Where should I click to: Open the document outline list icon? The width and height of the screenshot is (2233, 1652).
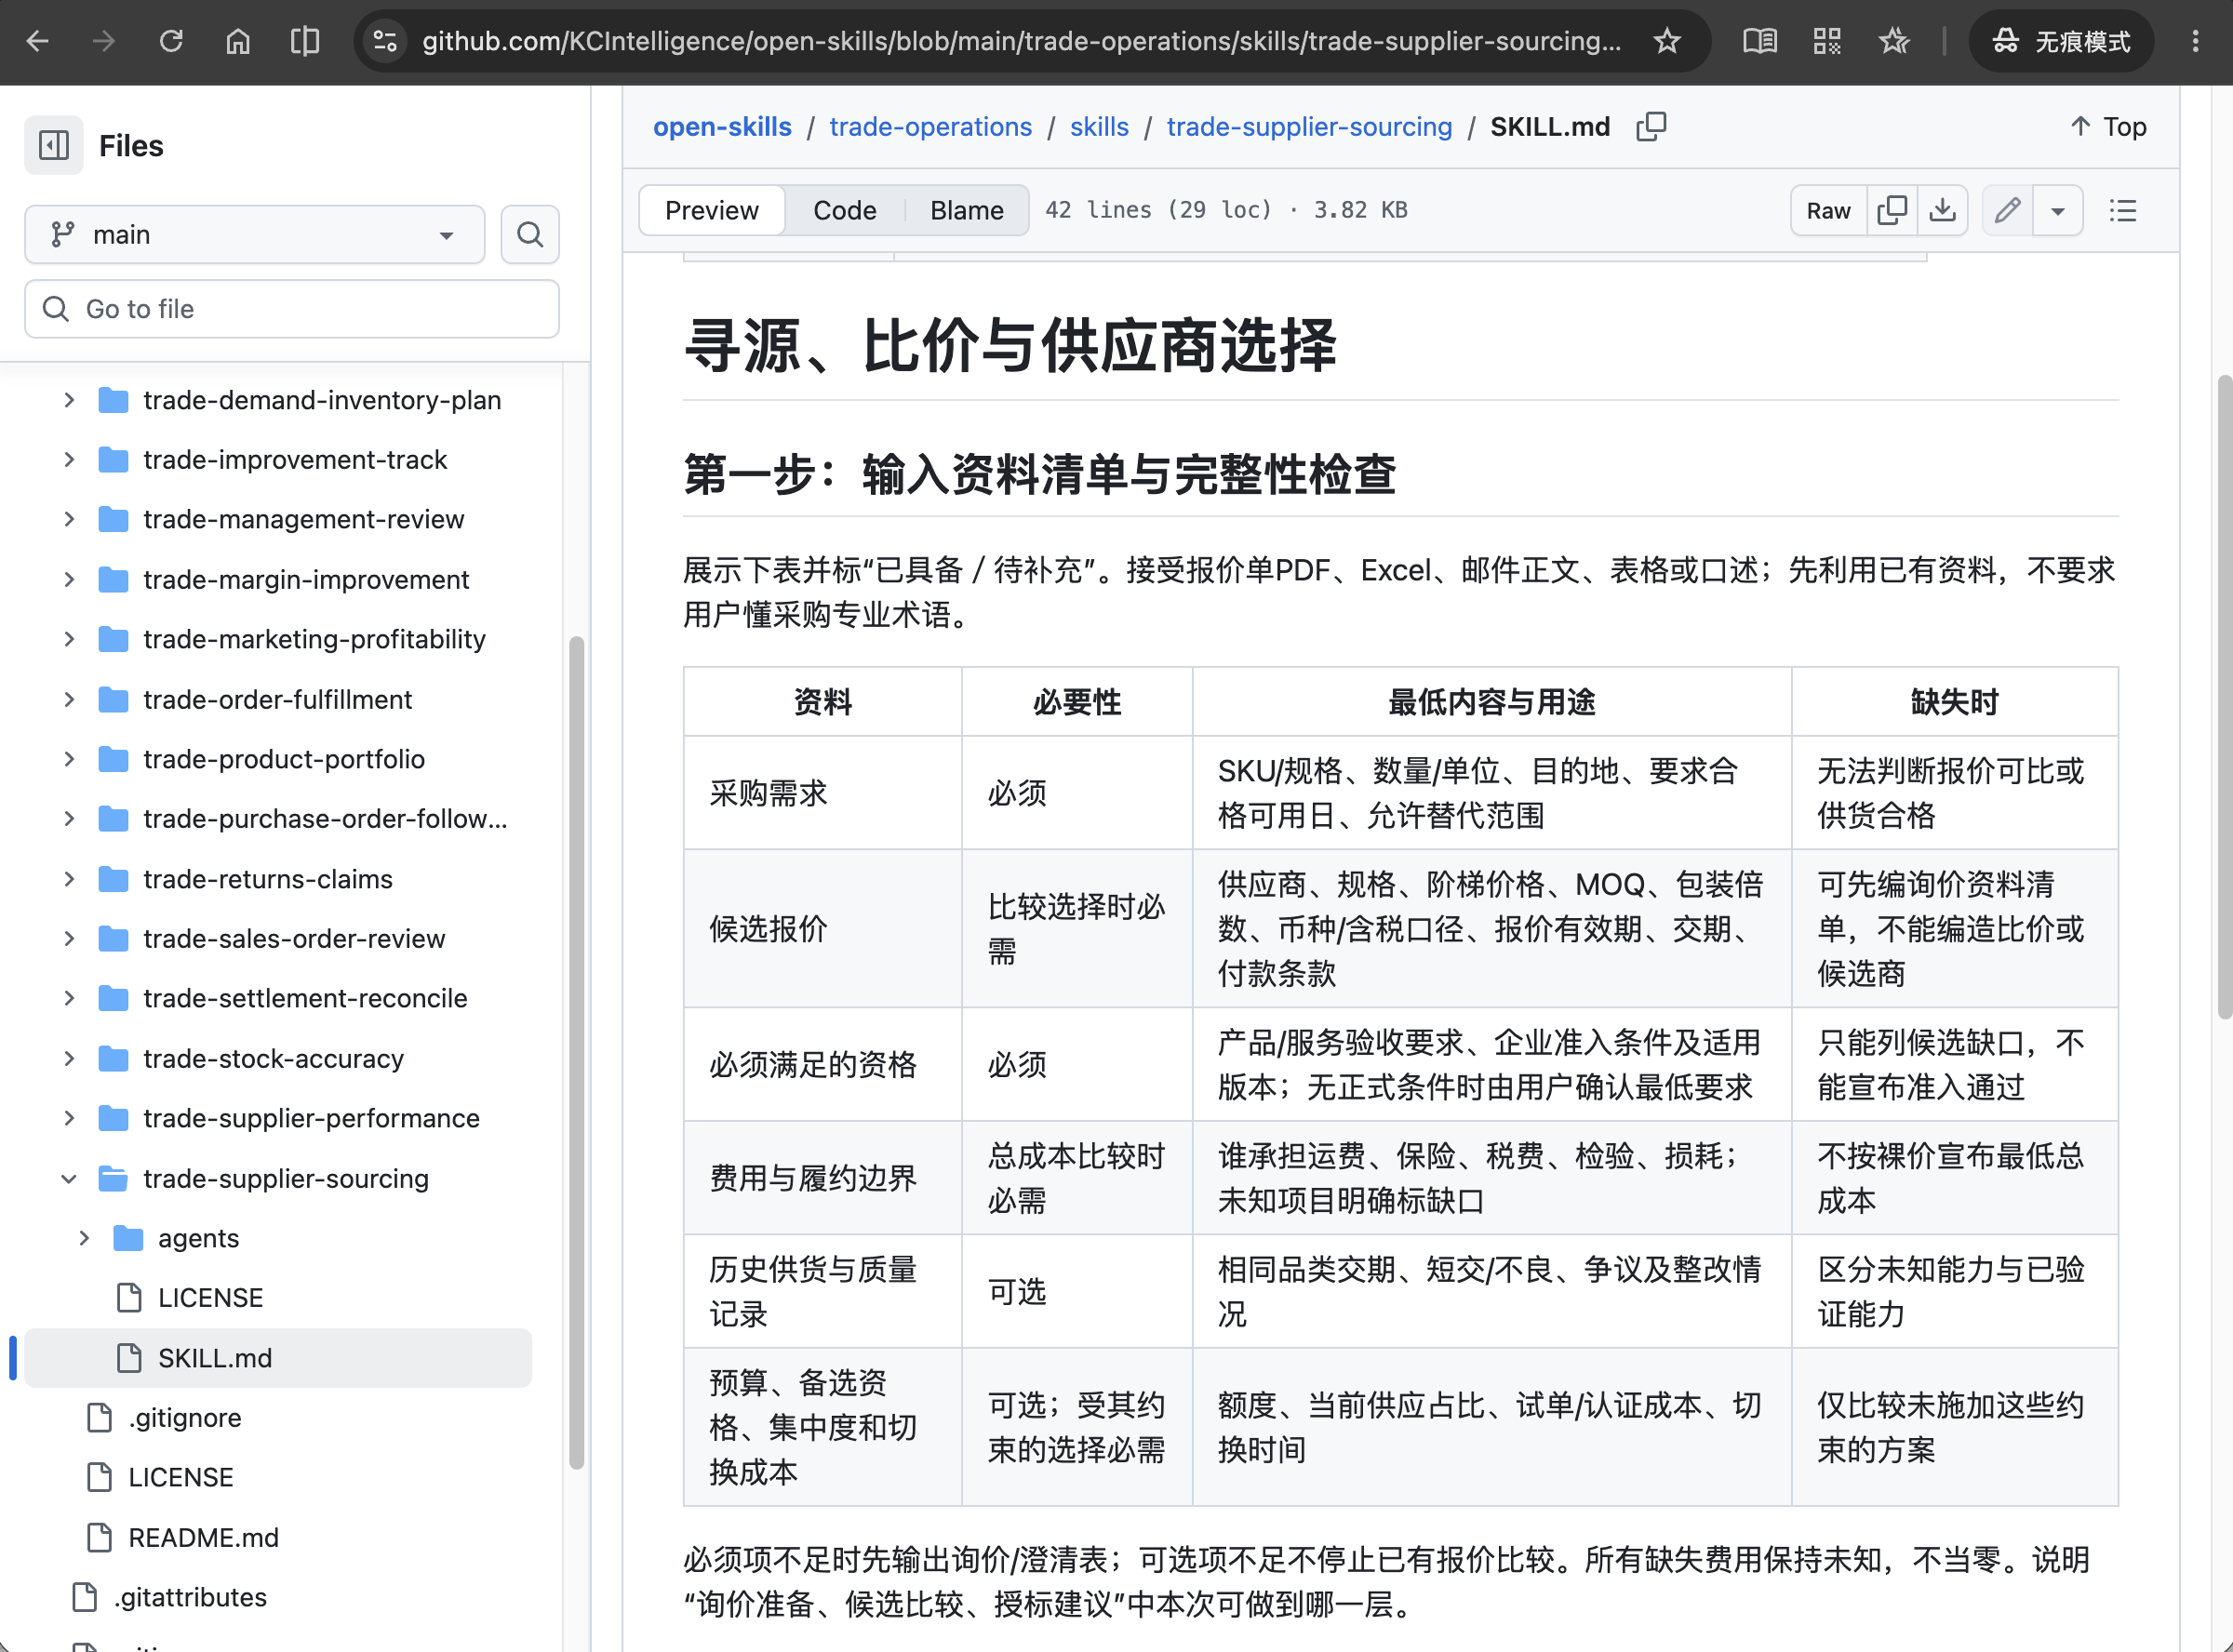click(x=2123, y=211)
